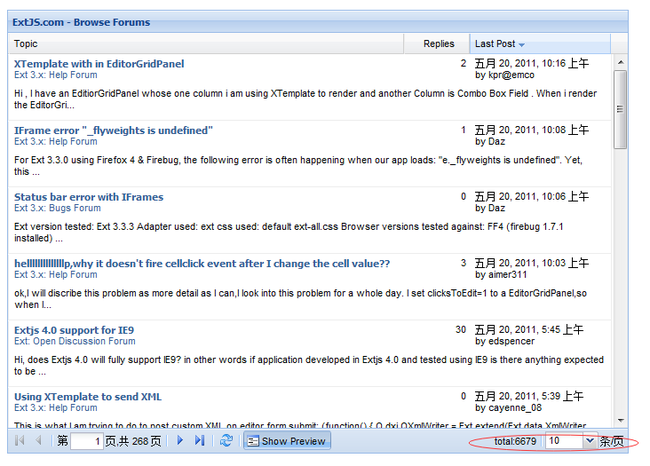Open topic Status bar error with IFrames
The width and height of the screenshot is (650, 466).
89,197
